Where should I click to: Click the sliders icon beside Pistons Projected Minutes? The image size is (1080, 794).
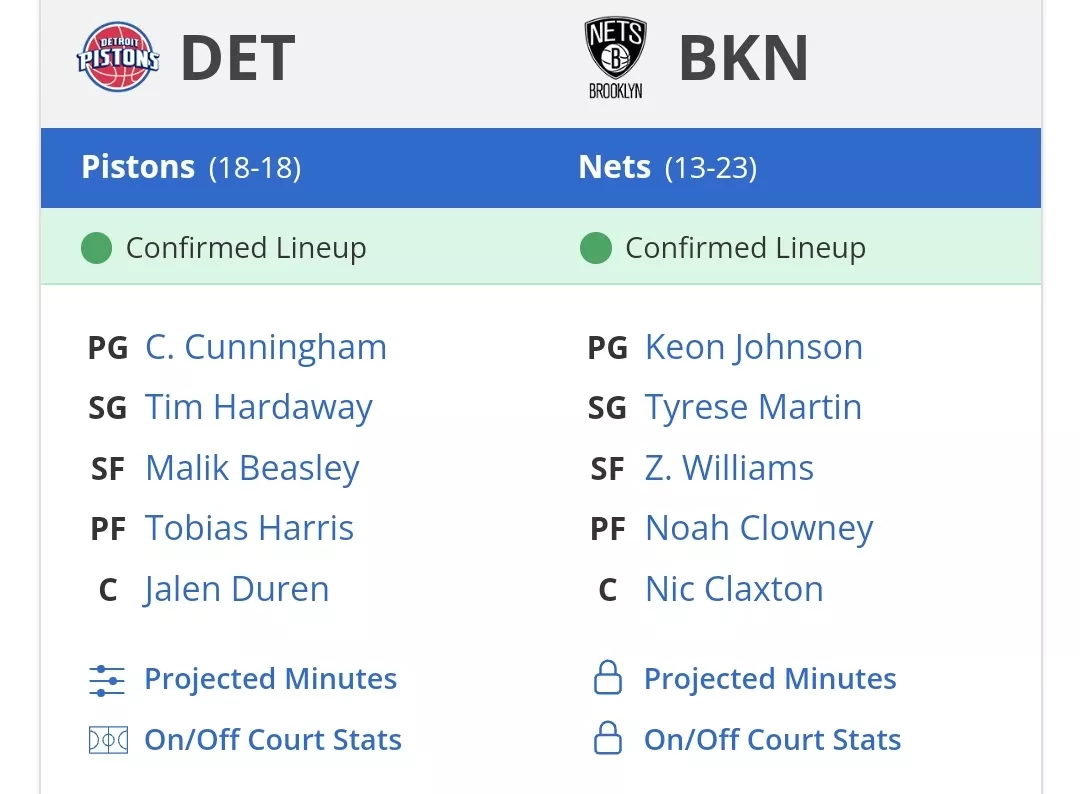[107, 680]
